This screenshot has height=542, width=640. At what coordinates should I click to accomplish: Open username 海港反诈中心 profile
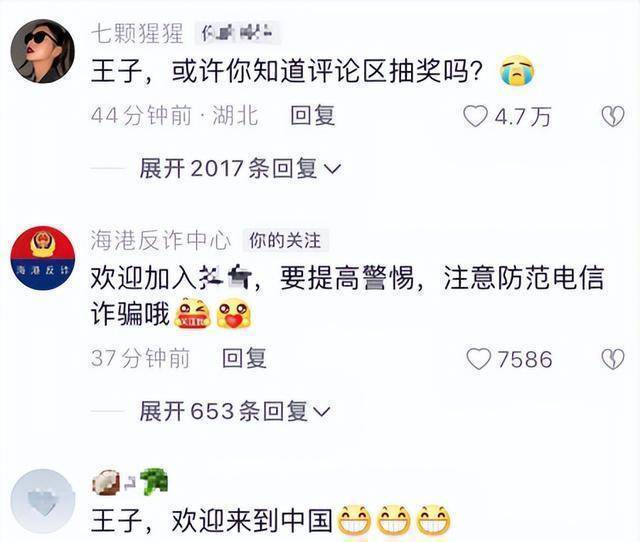[x=161, y=240]
